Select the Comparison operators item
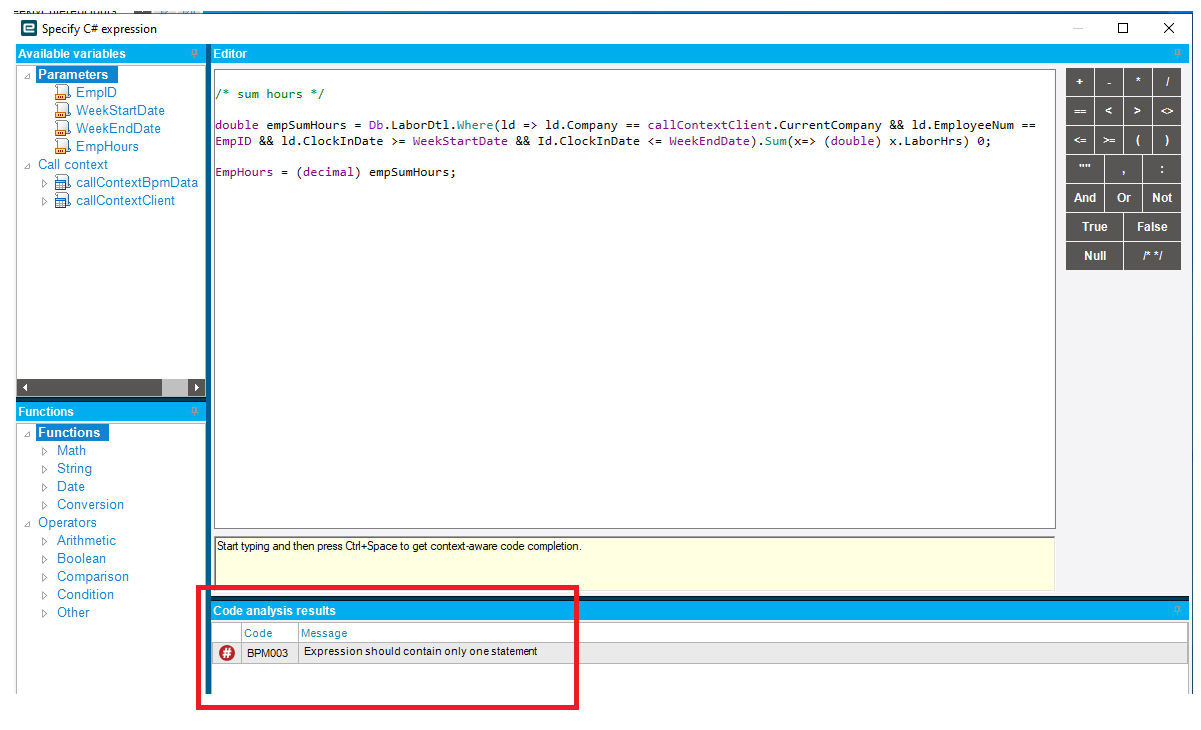 coord(93,576)
